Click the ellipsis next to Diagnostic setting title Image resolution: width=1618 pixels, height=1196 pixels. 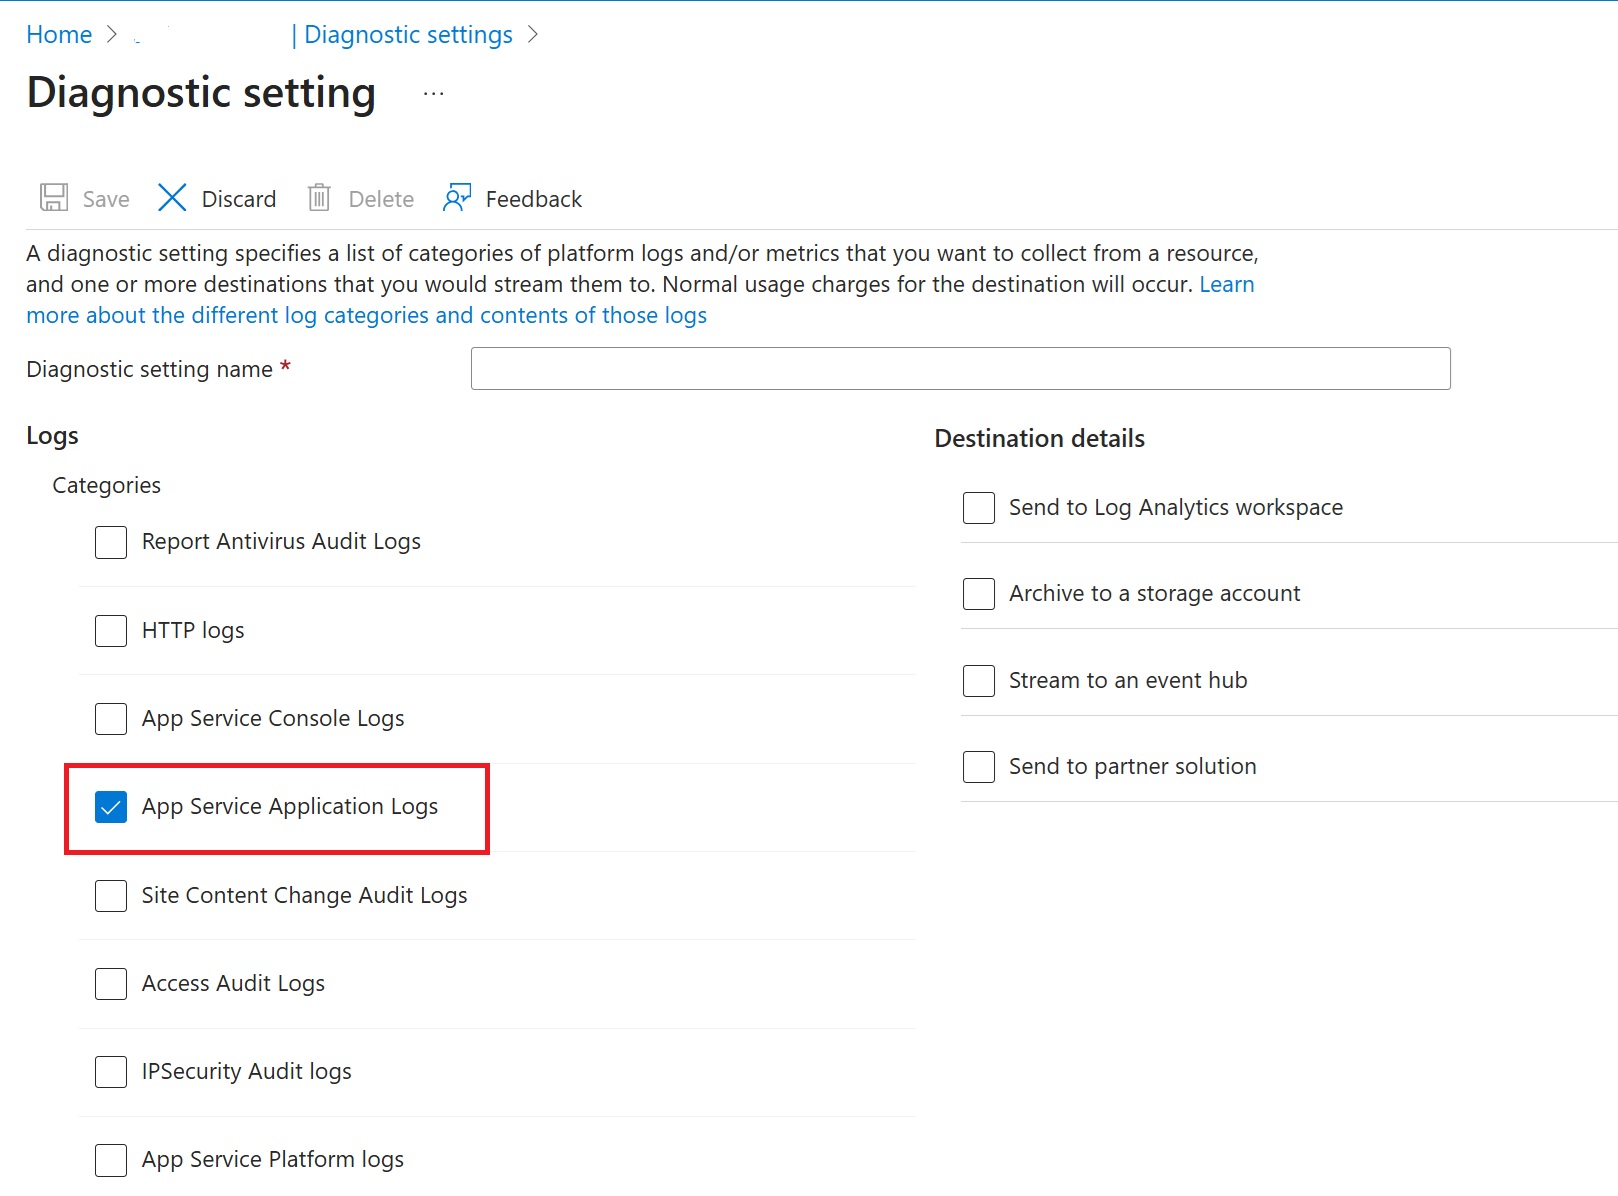[433, 92]
